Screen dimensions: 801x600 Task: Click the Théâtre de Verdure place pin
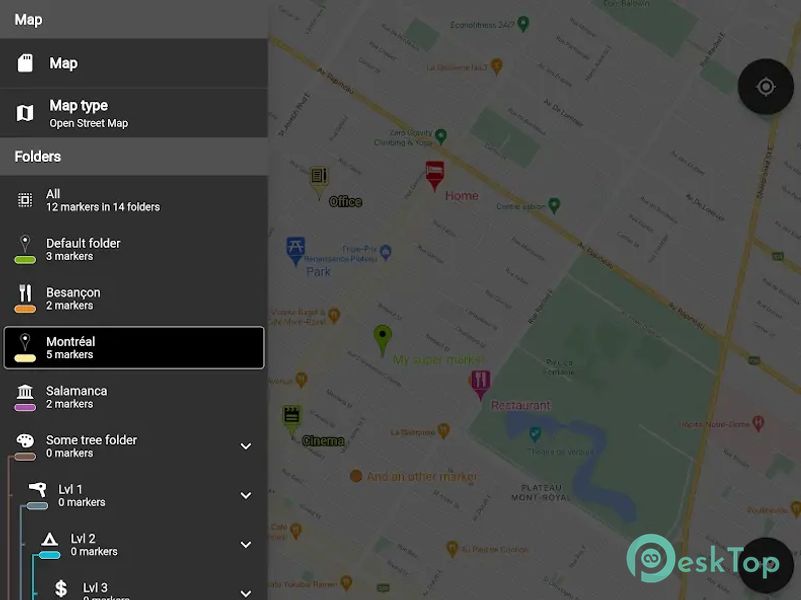tap(535, 434)
